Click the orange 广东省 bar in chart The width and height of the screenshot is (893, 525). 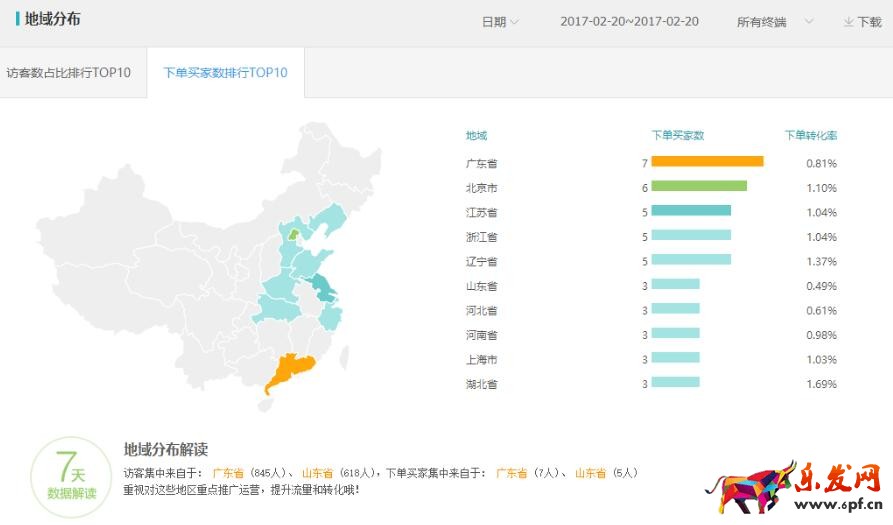[x=707, y=162]
